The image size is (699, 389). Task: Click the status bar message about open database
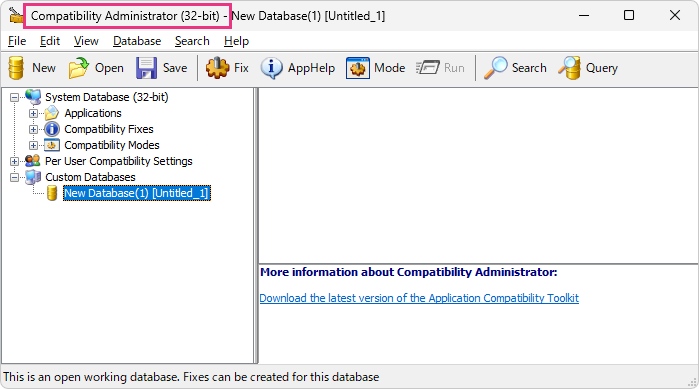pyautogui.click(x=191, y=377)
